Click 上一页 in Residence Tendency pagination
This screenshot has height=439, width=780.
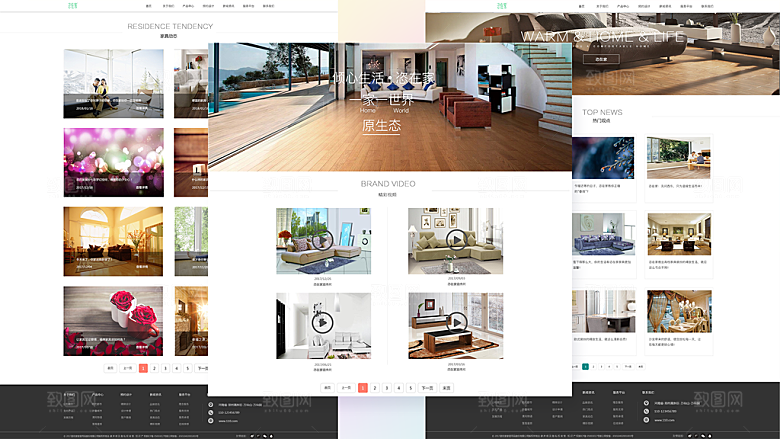(128, 368)
